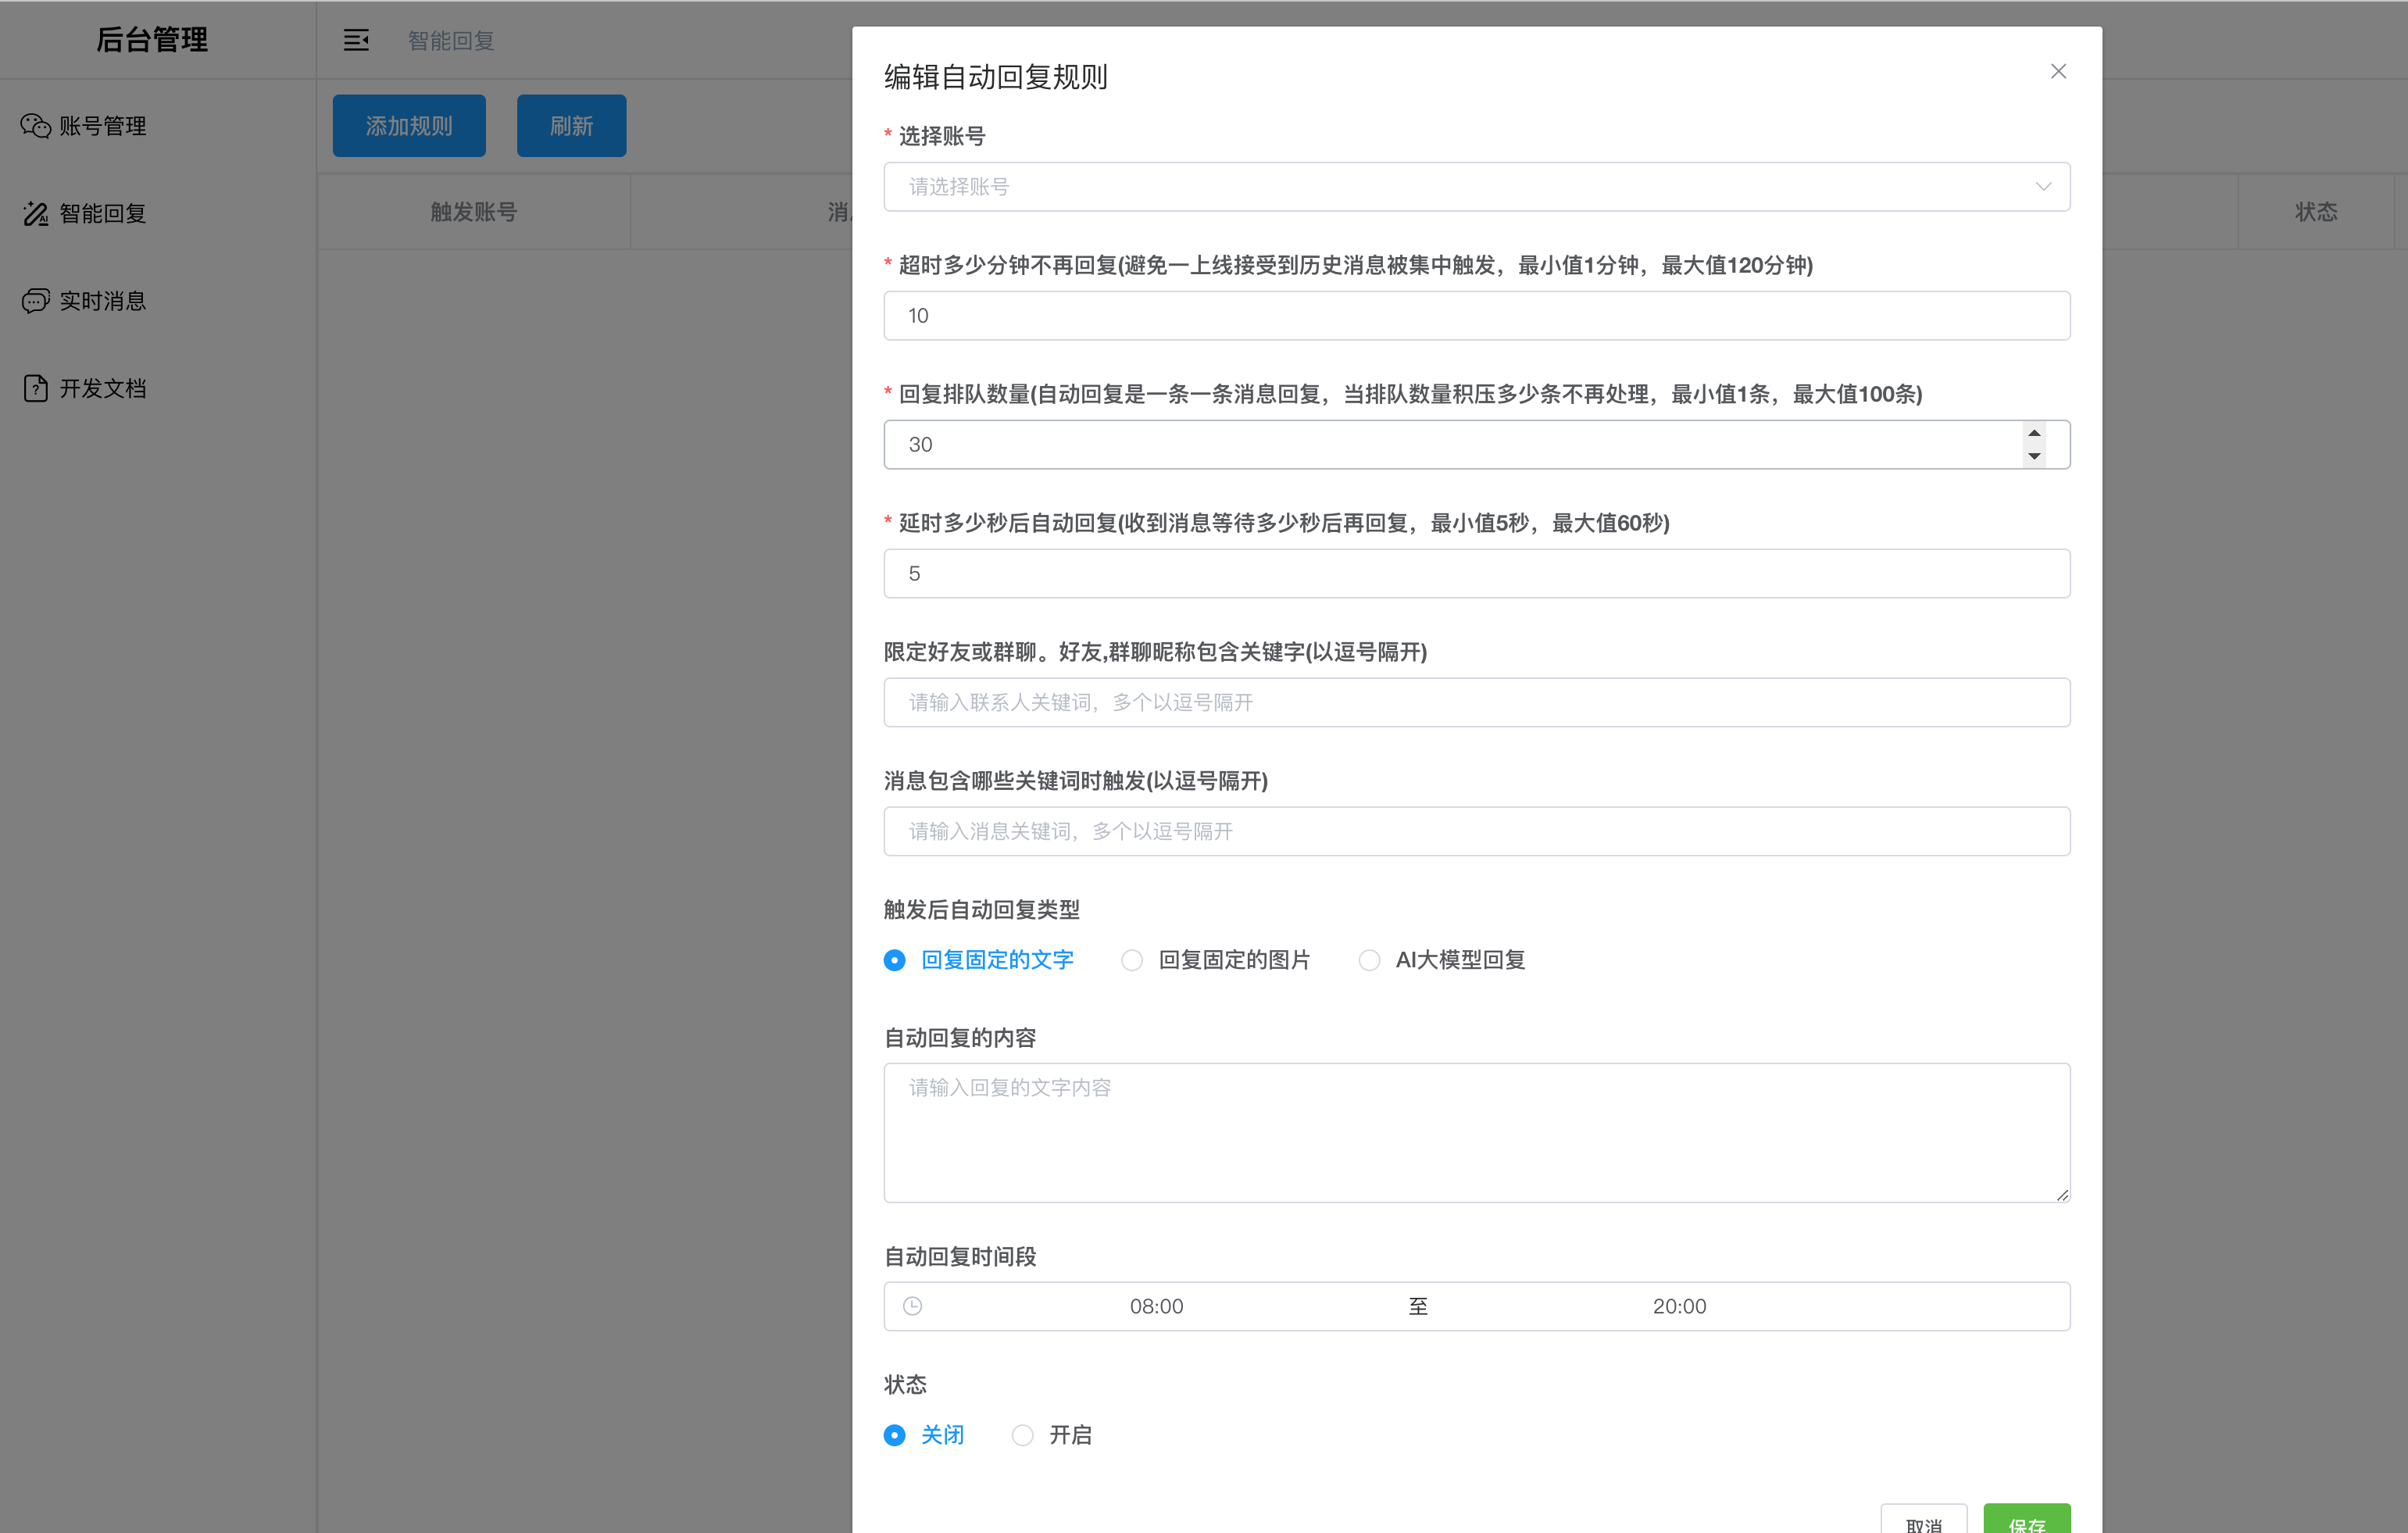2408x1533 pixels.
Task: Increase queue count with up stepper arrow
Action: click(2034, 433)
